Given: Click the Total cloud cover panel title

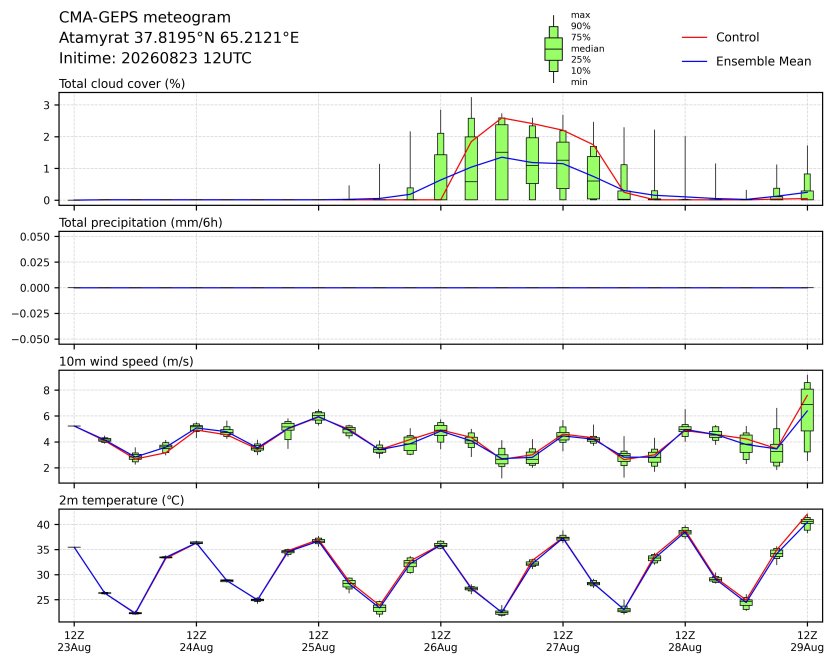Looking at the screenshot, I should pos(122,84).
